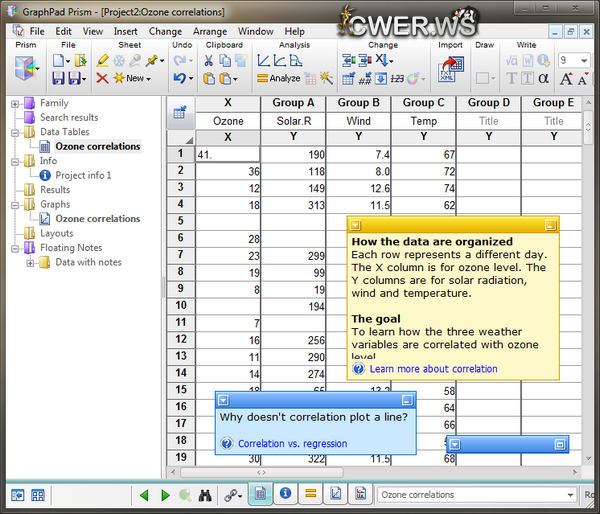The image size is (600, 514).
Task: Open the Arrange menu
Action: pos(209,31)
